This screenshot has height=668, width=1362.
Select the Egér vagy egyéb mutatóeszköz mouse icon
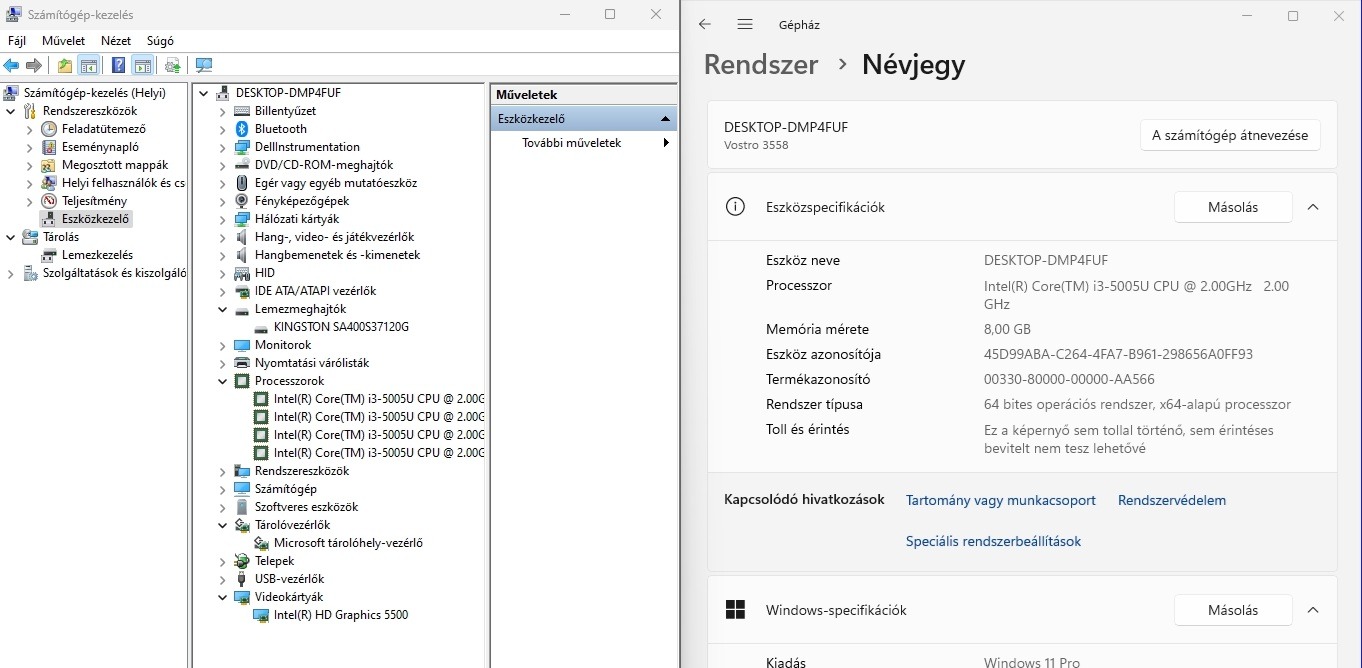(x=241, y=183)
